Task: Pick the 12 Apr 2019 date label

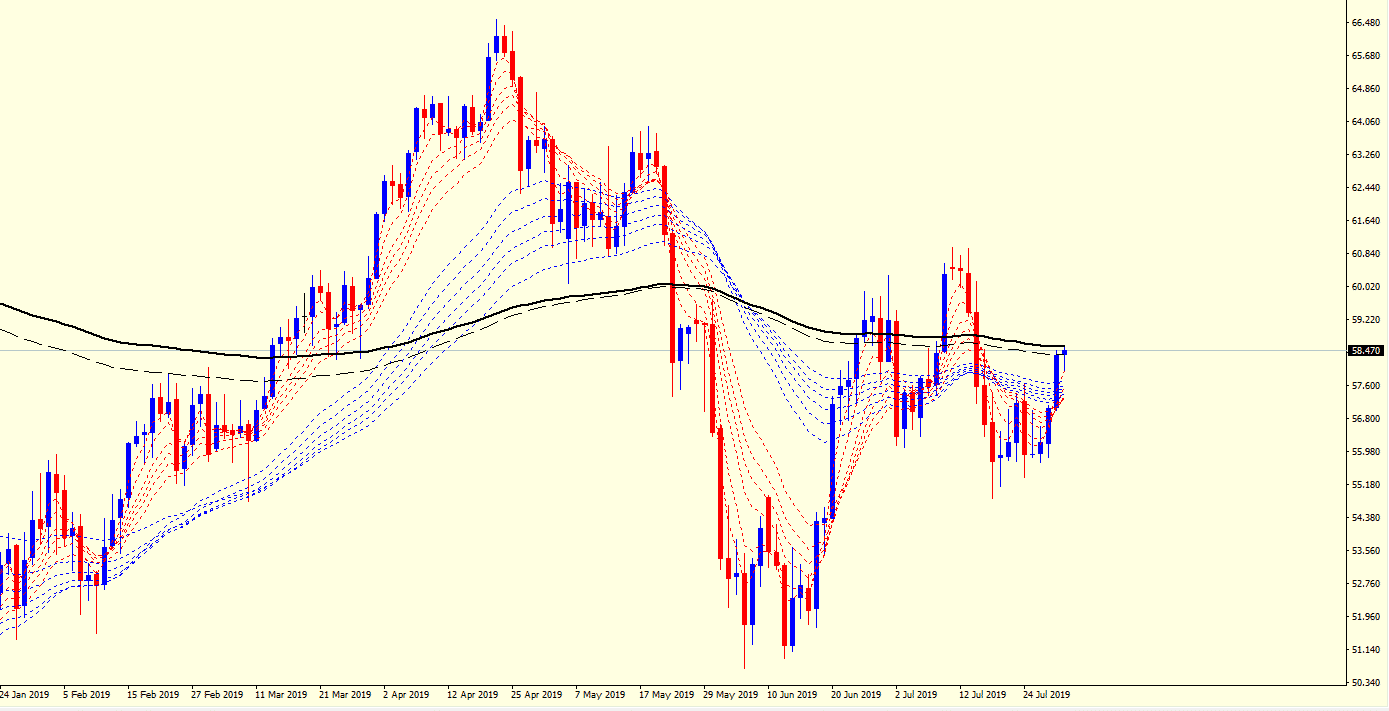Action: (x=473, y=695)
